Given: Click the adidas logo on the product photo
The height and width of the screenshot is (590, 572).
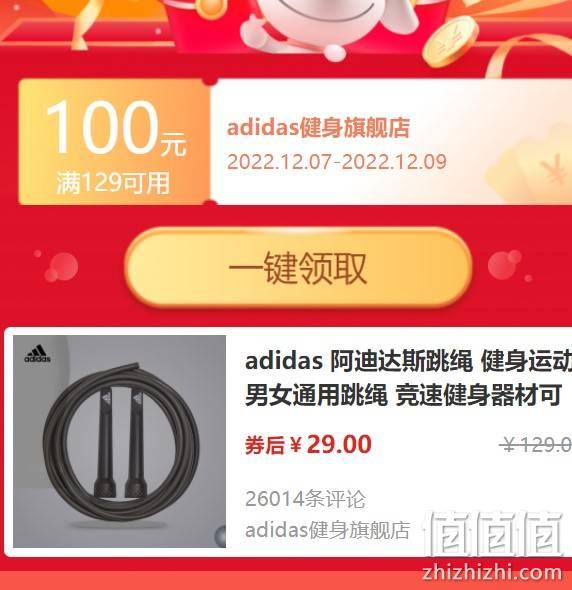Looking at the screenshot, I should (x=38, y=354).
